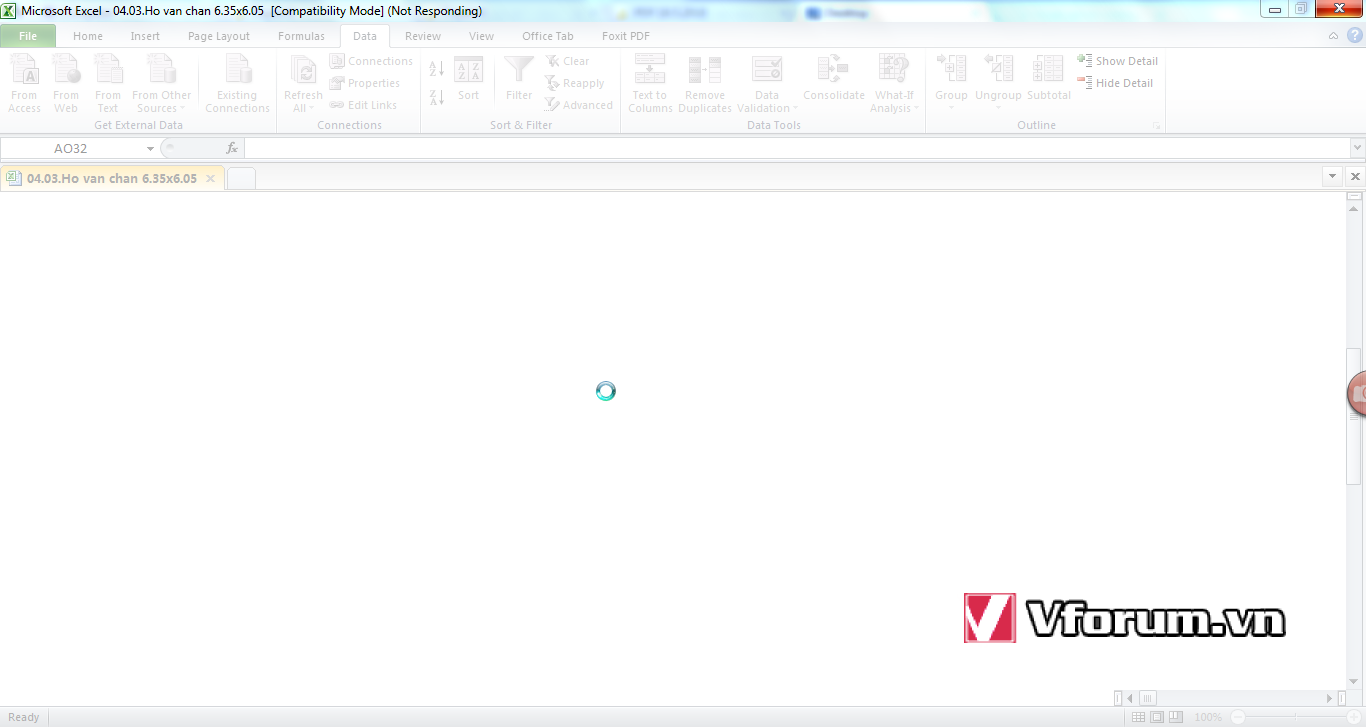Screen dimensions: 1366x727
Task: Click the From Web import icon
Action: [x=66, y=84]
